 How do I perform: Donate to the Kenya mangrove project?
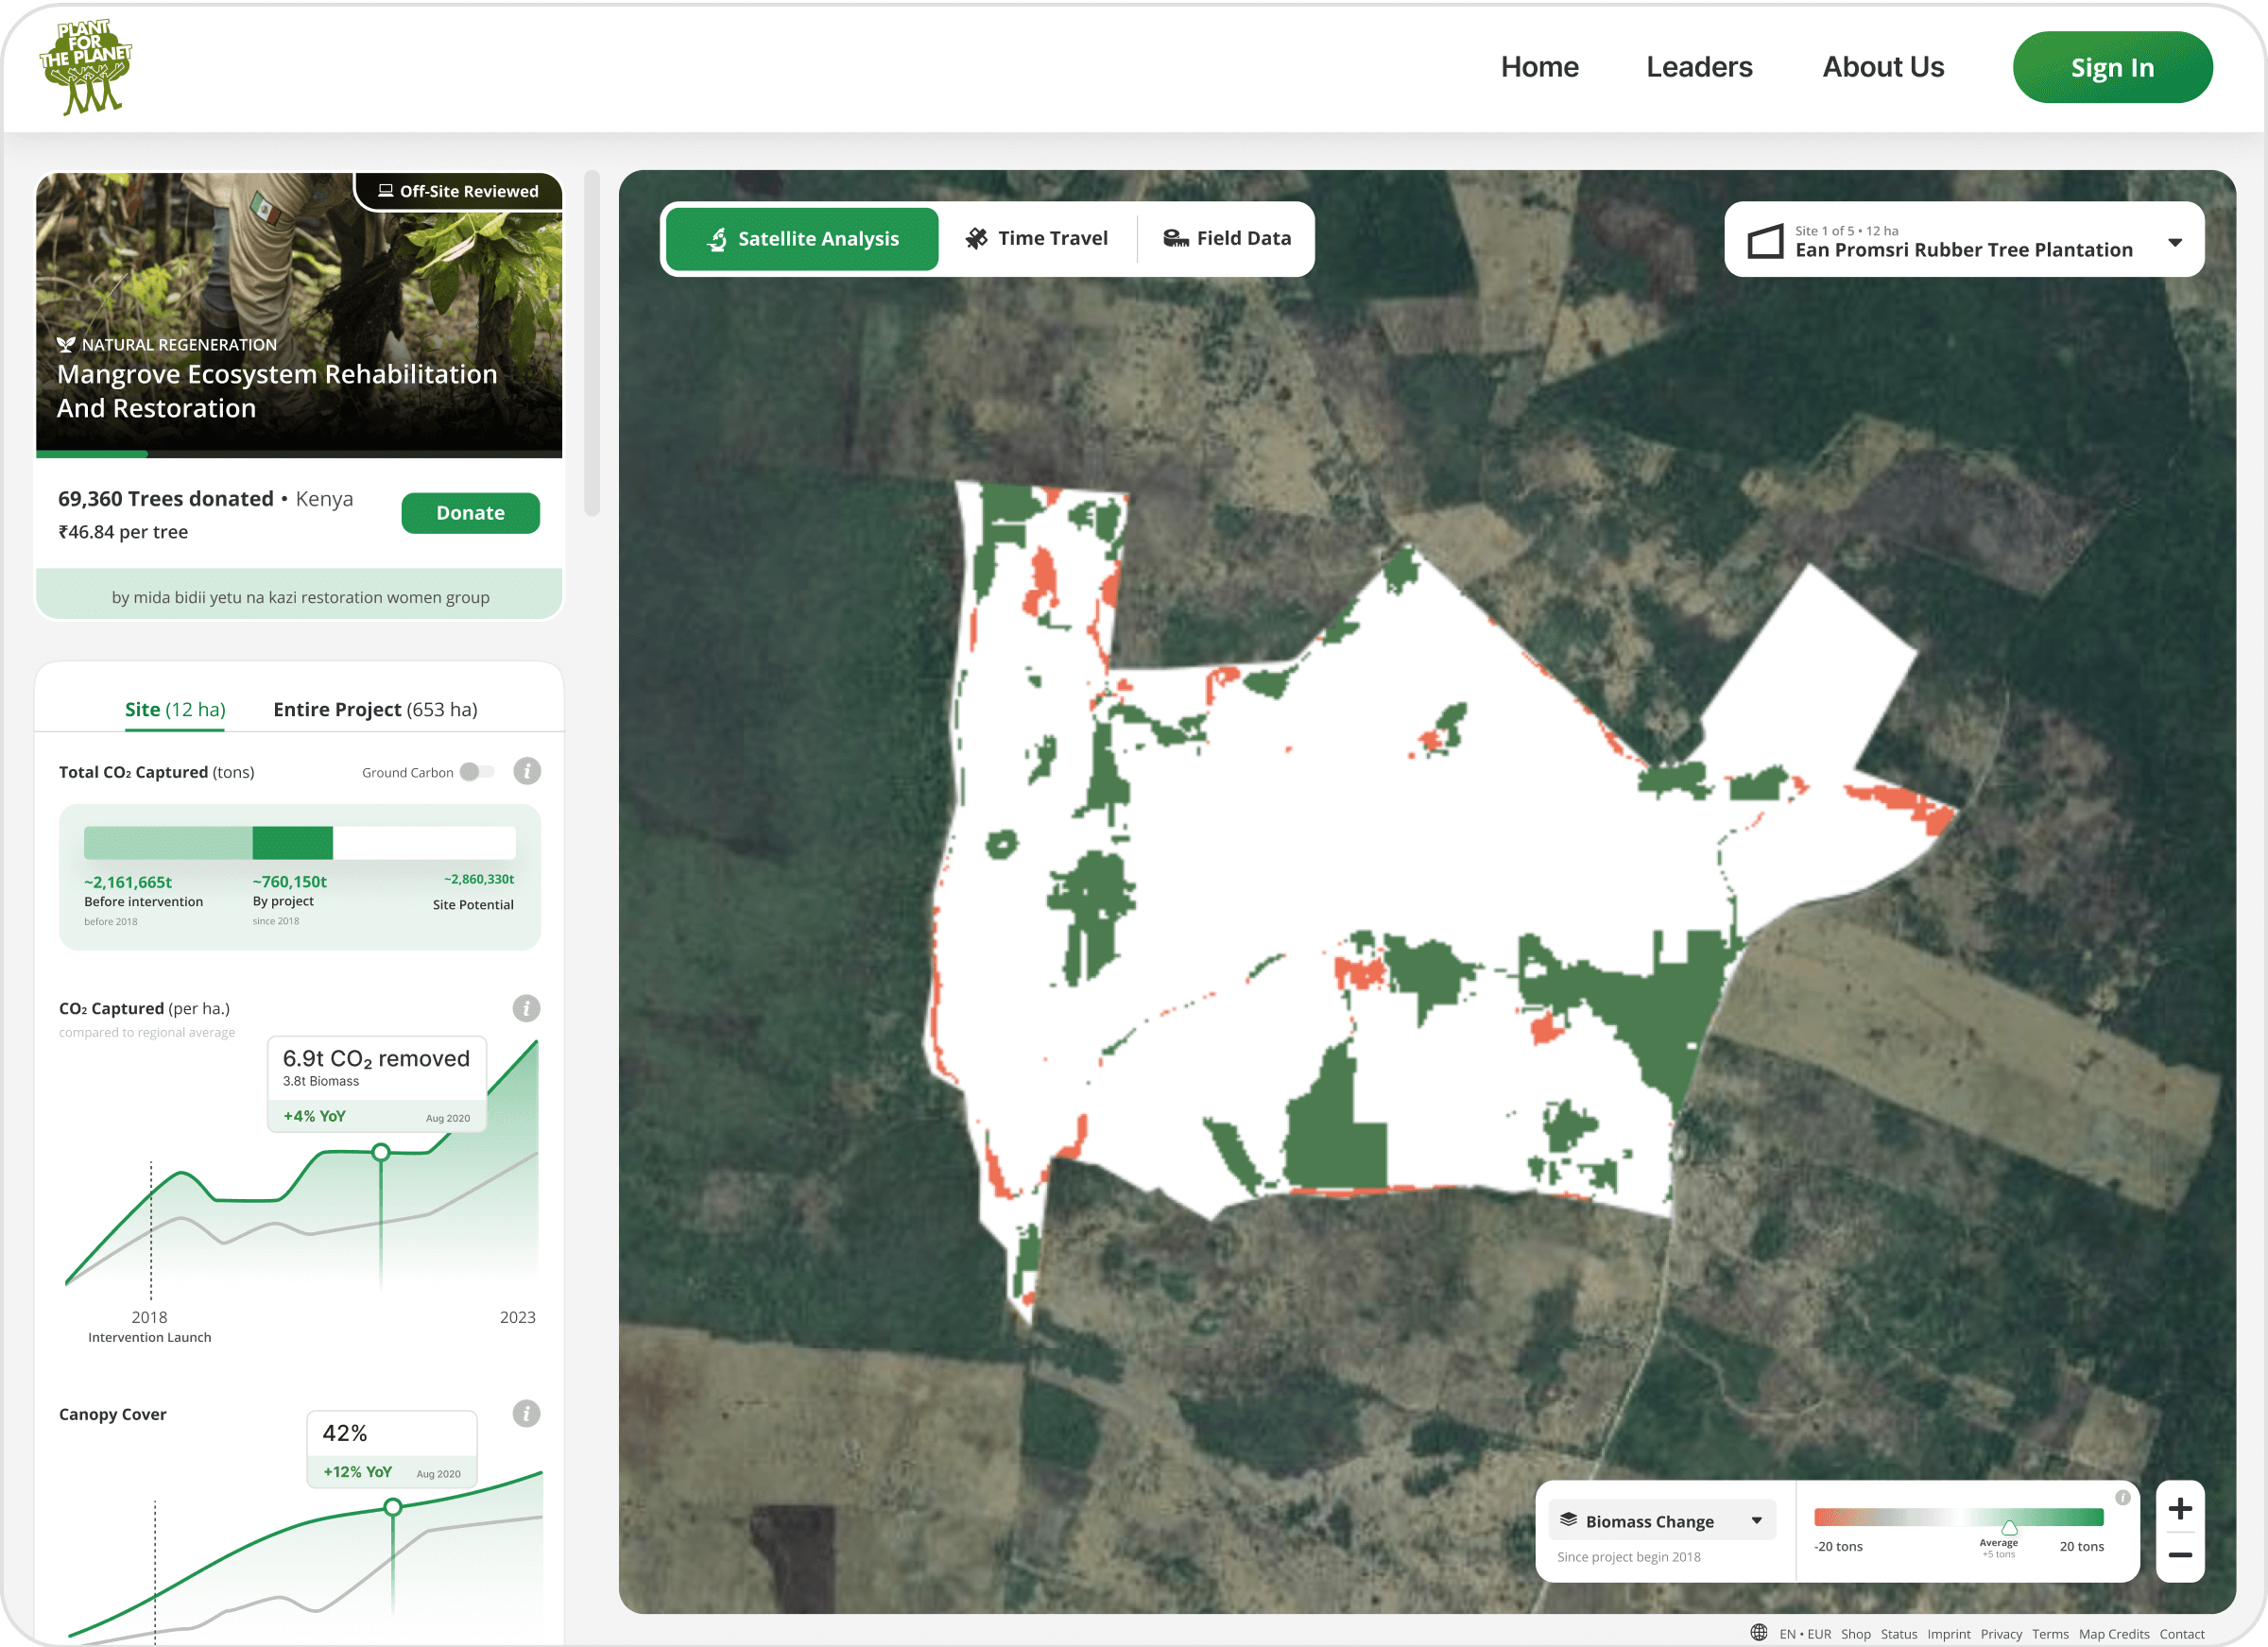coord(470,513)
